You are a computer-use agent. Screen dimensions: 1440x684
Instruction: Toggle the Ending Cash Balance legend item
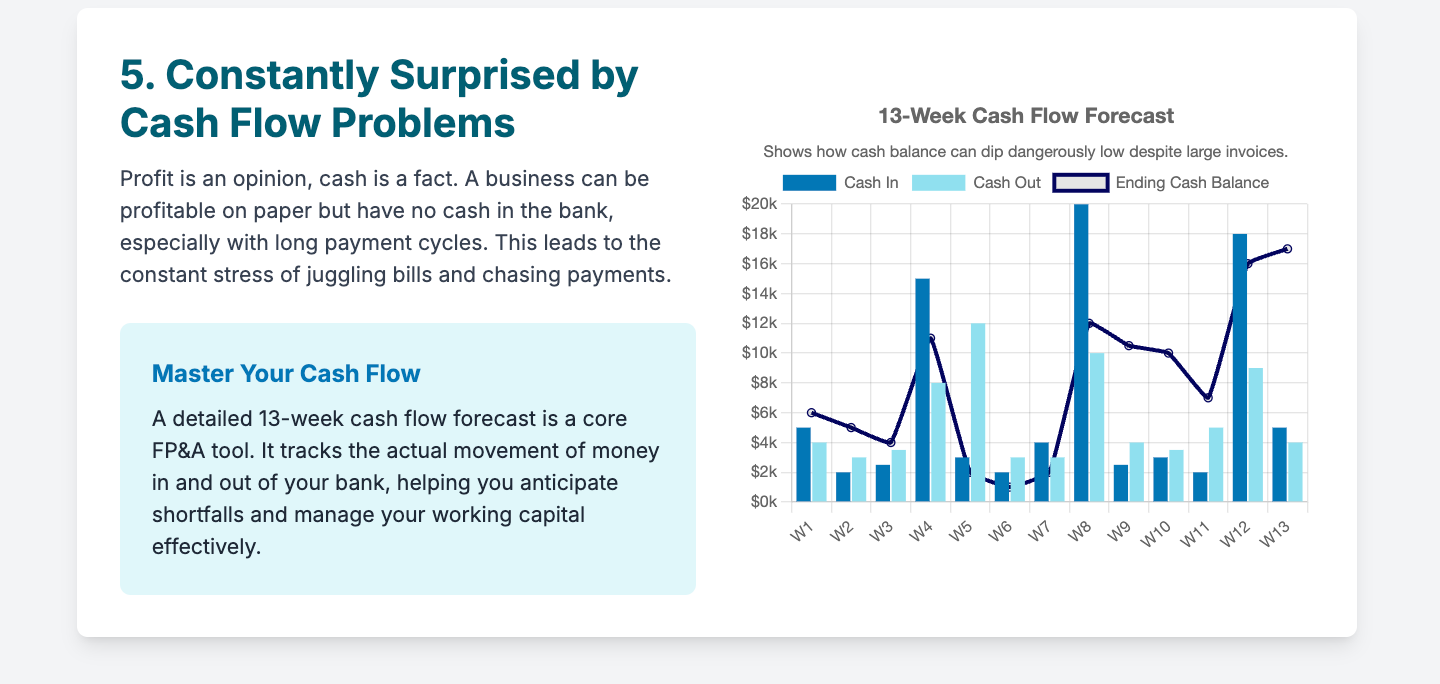point(1161,183)
